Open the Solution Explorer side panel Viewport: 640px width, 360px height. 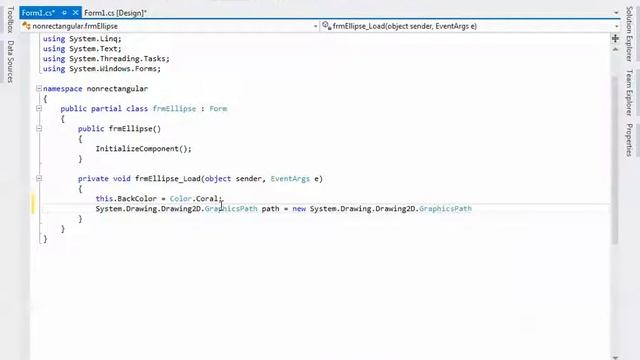click(x=629, y=34)
